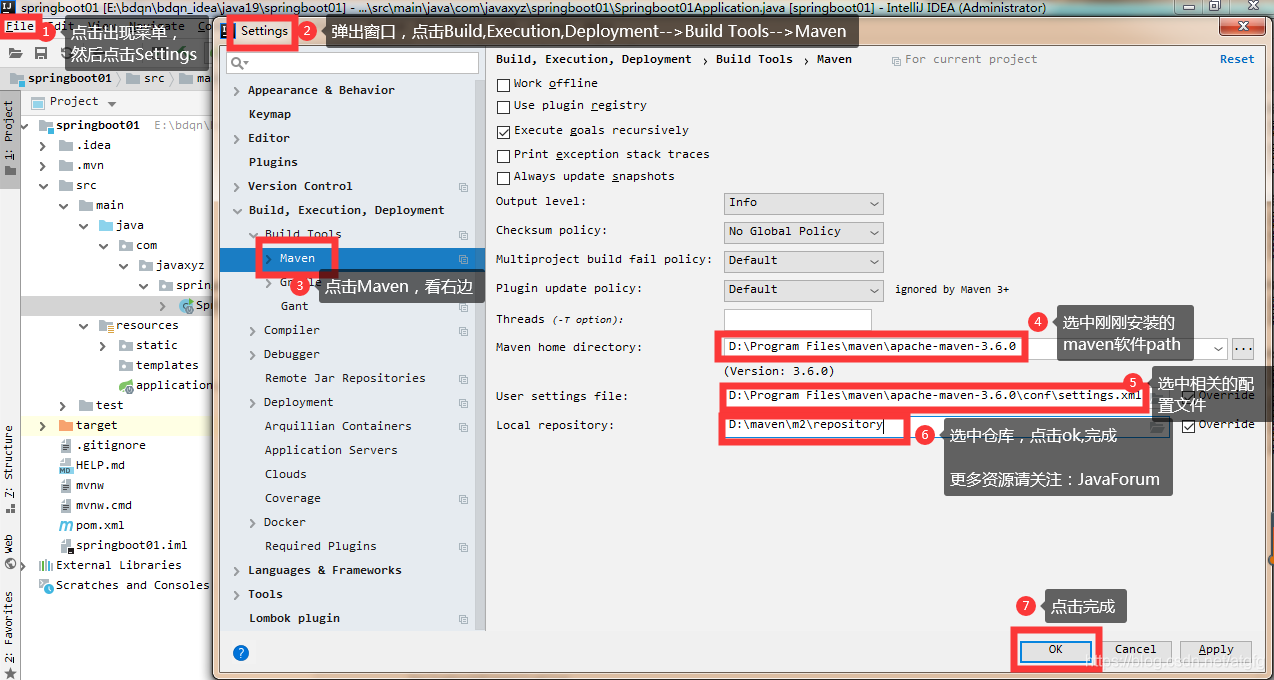Screen dimensions: 1274x680
Task: Click the Threads (-T option) field
Action: (x=797, y=320)
